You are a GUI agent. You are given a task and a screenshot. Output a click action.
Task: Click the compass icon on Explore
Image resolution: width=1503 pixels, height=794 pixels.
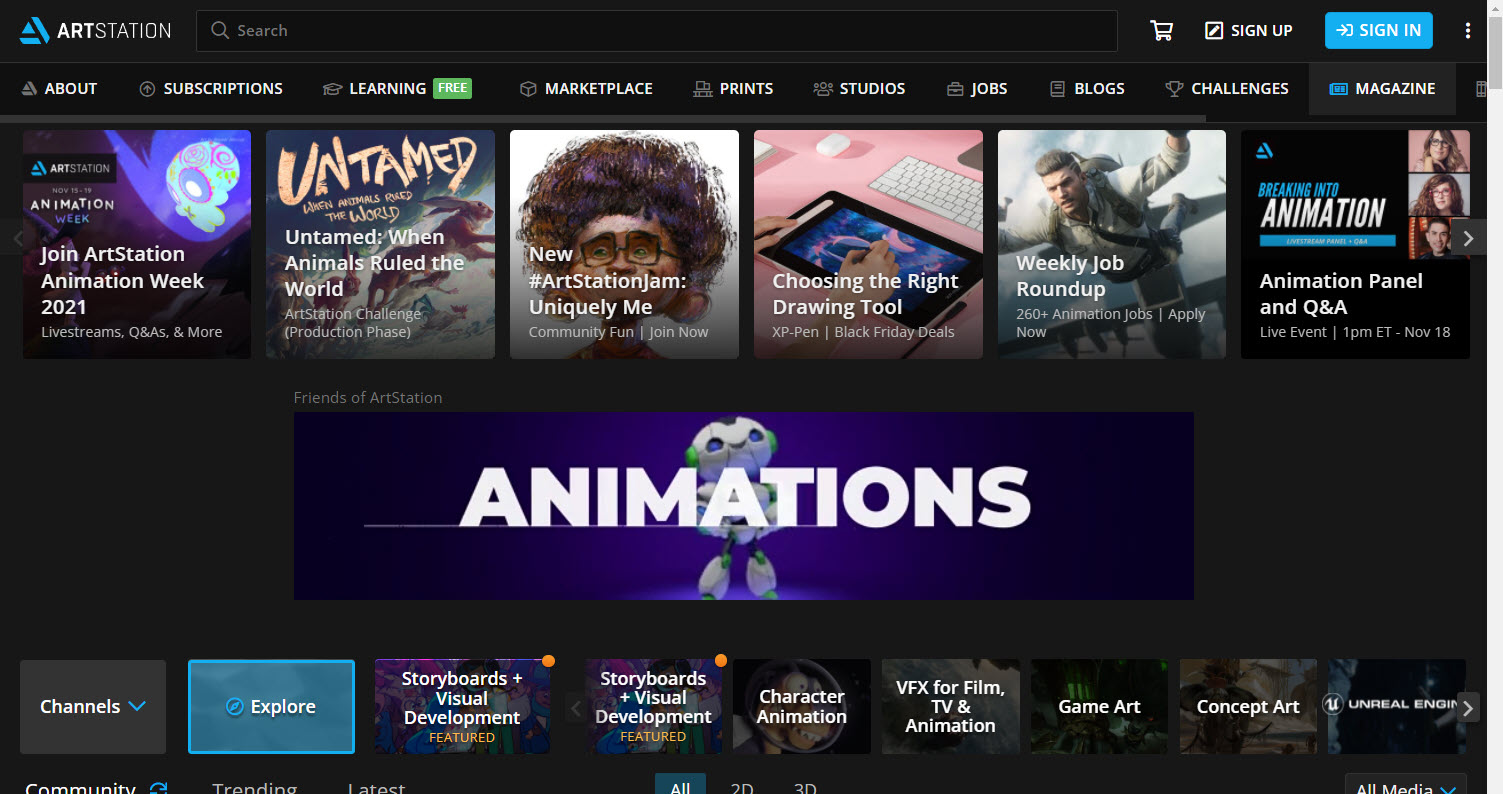pyautogui.click(x=235, y=707)
